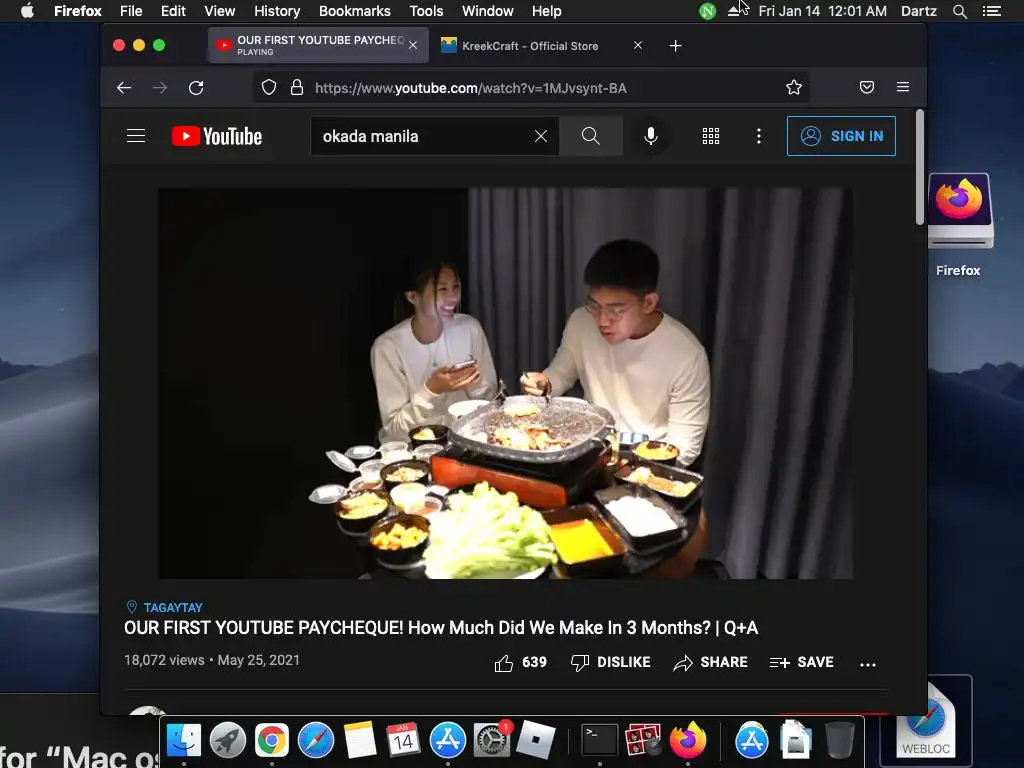Click the Firefox forward arrow button
This screenshot has height=768, width=1024.
(x=160, y=88)
